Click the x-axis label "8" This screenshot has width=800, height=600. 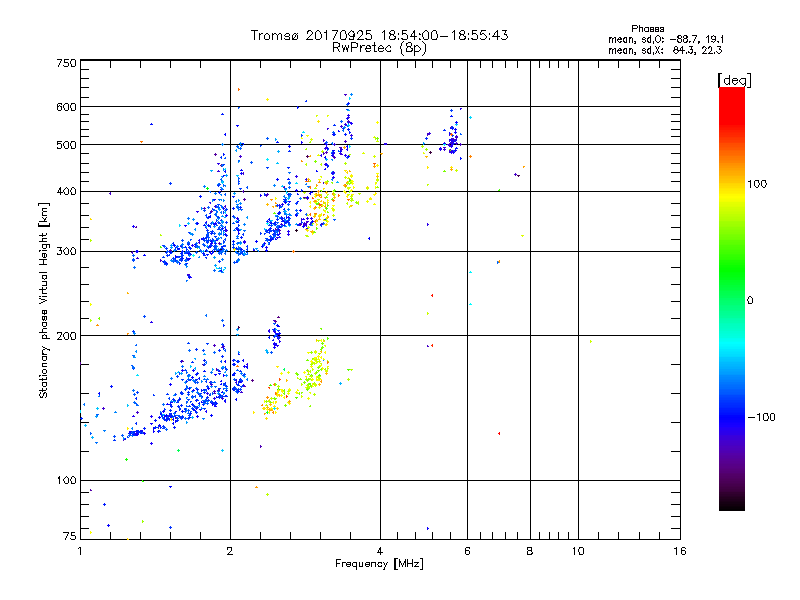coord(530,551)
